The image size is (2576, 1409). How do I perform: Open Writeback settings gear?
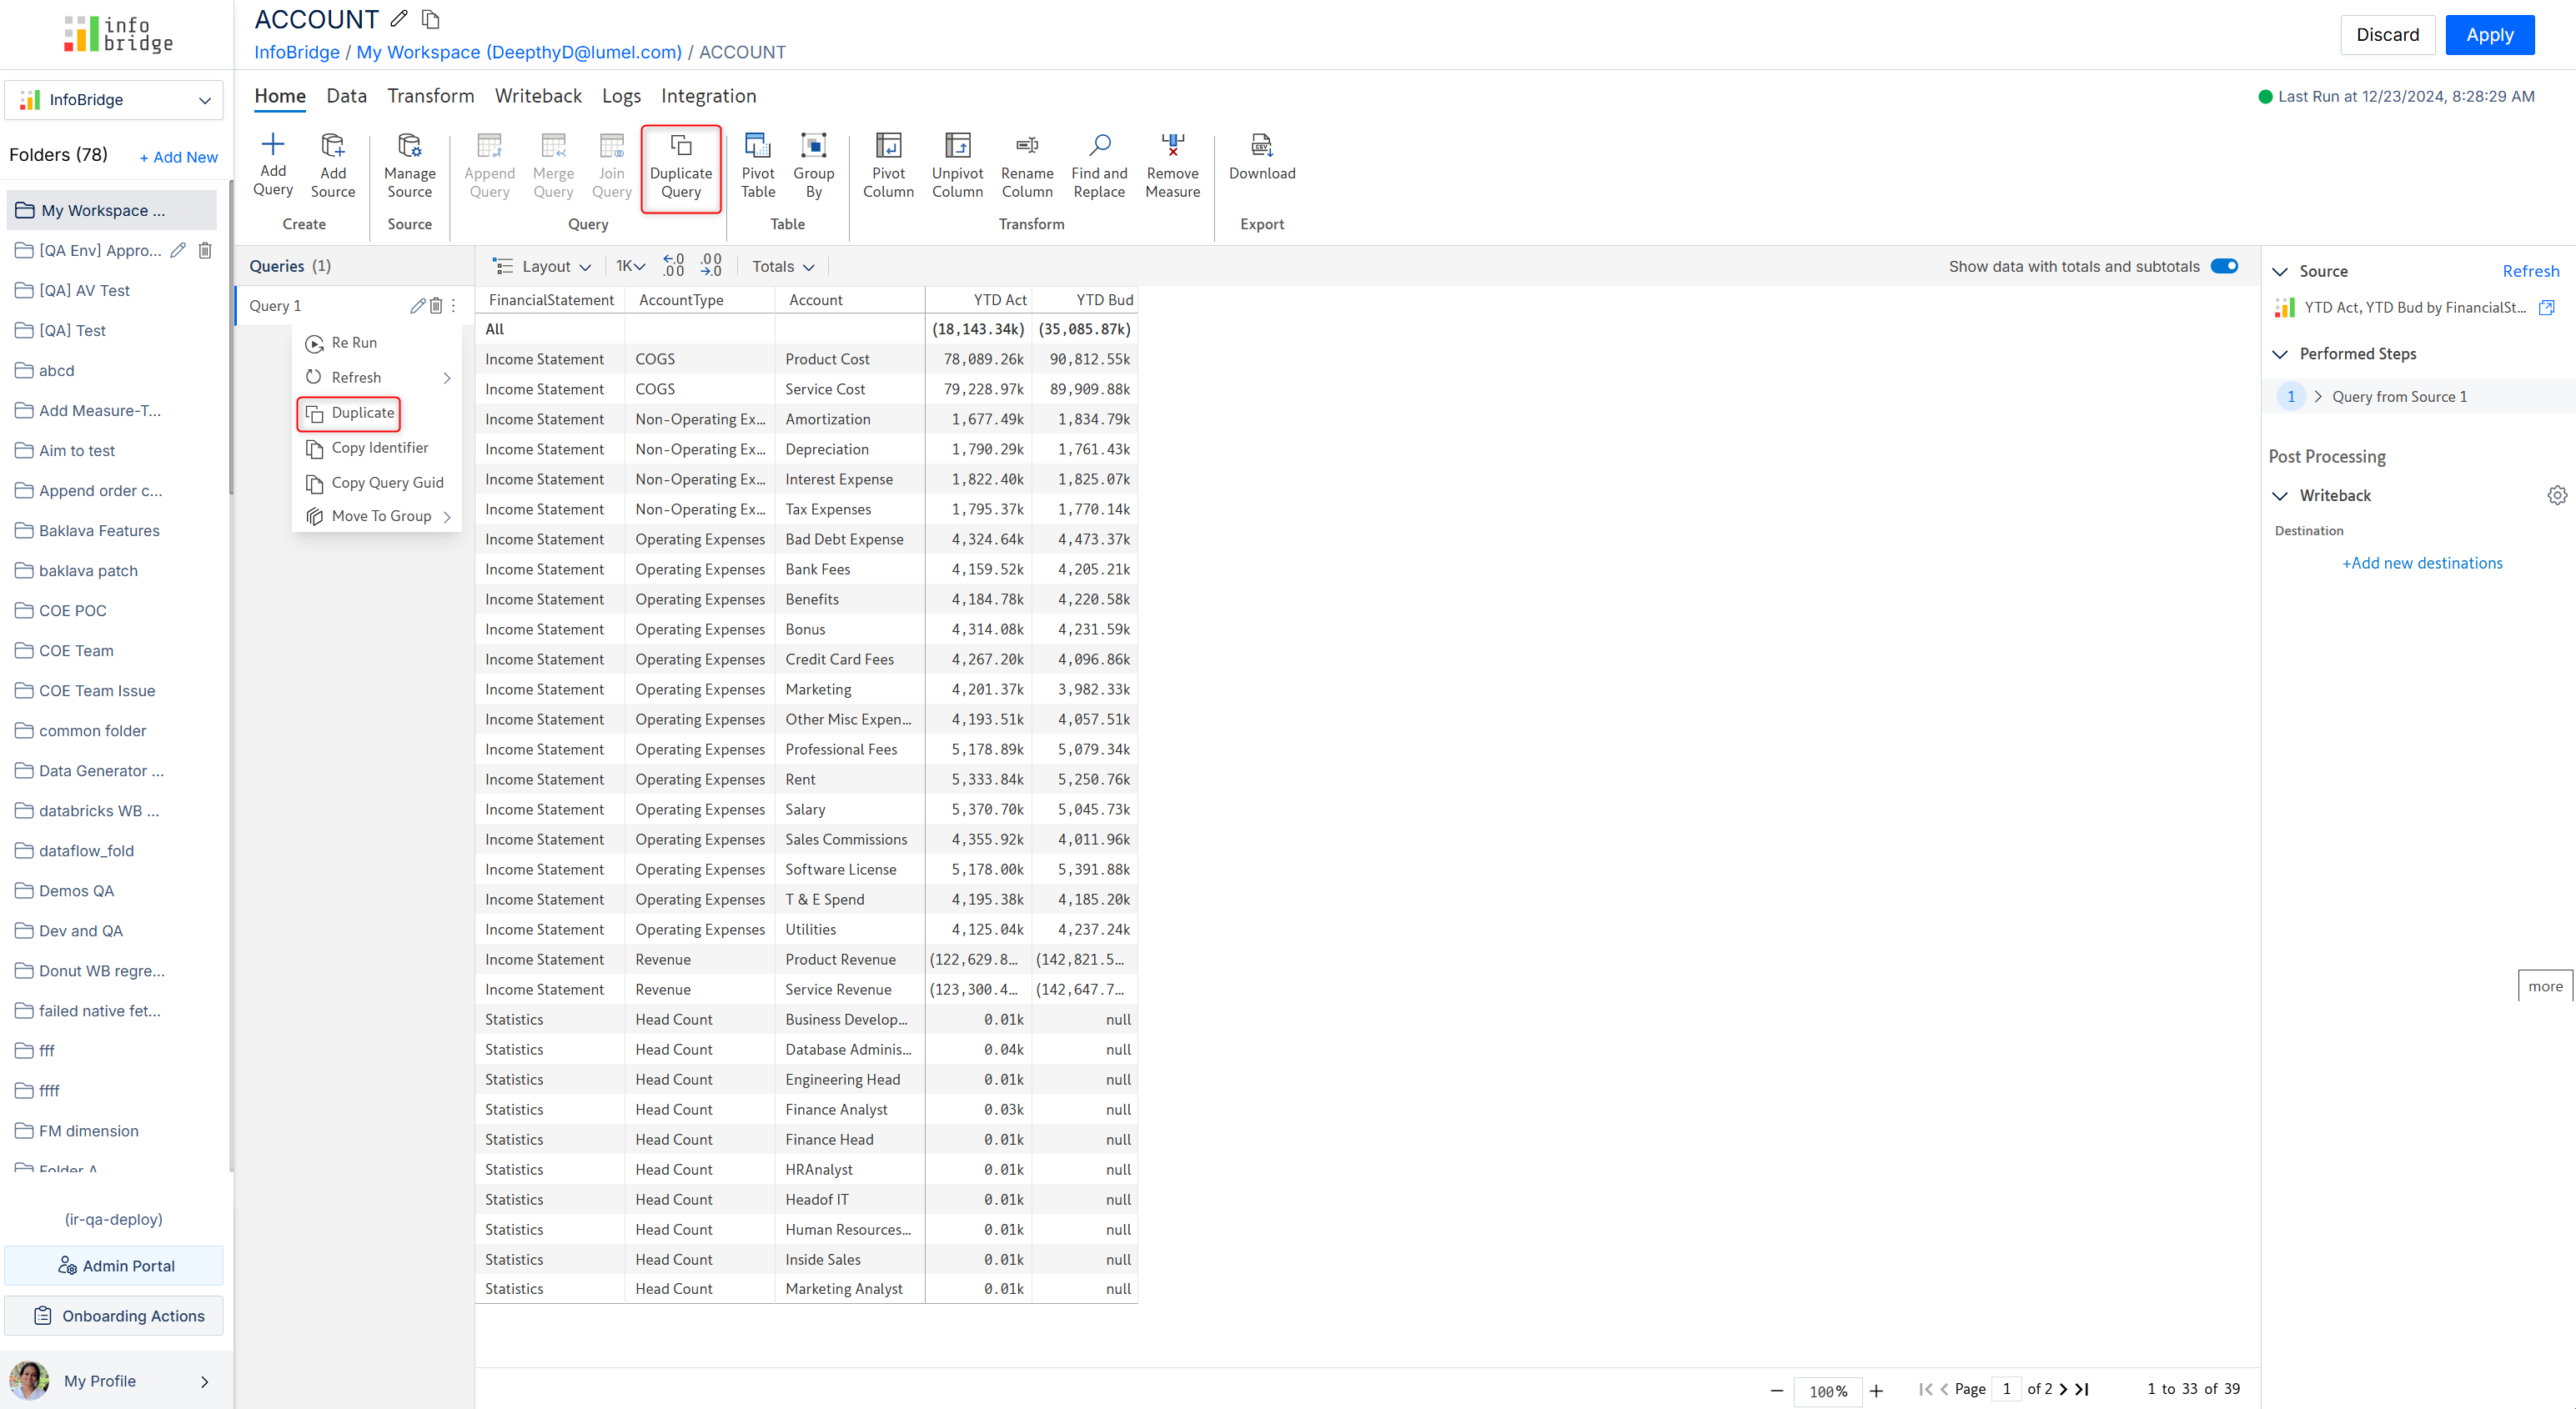2556,496
